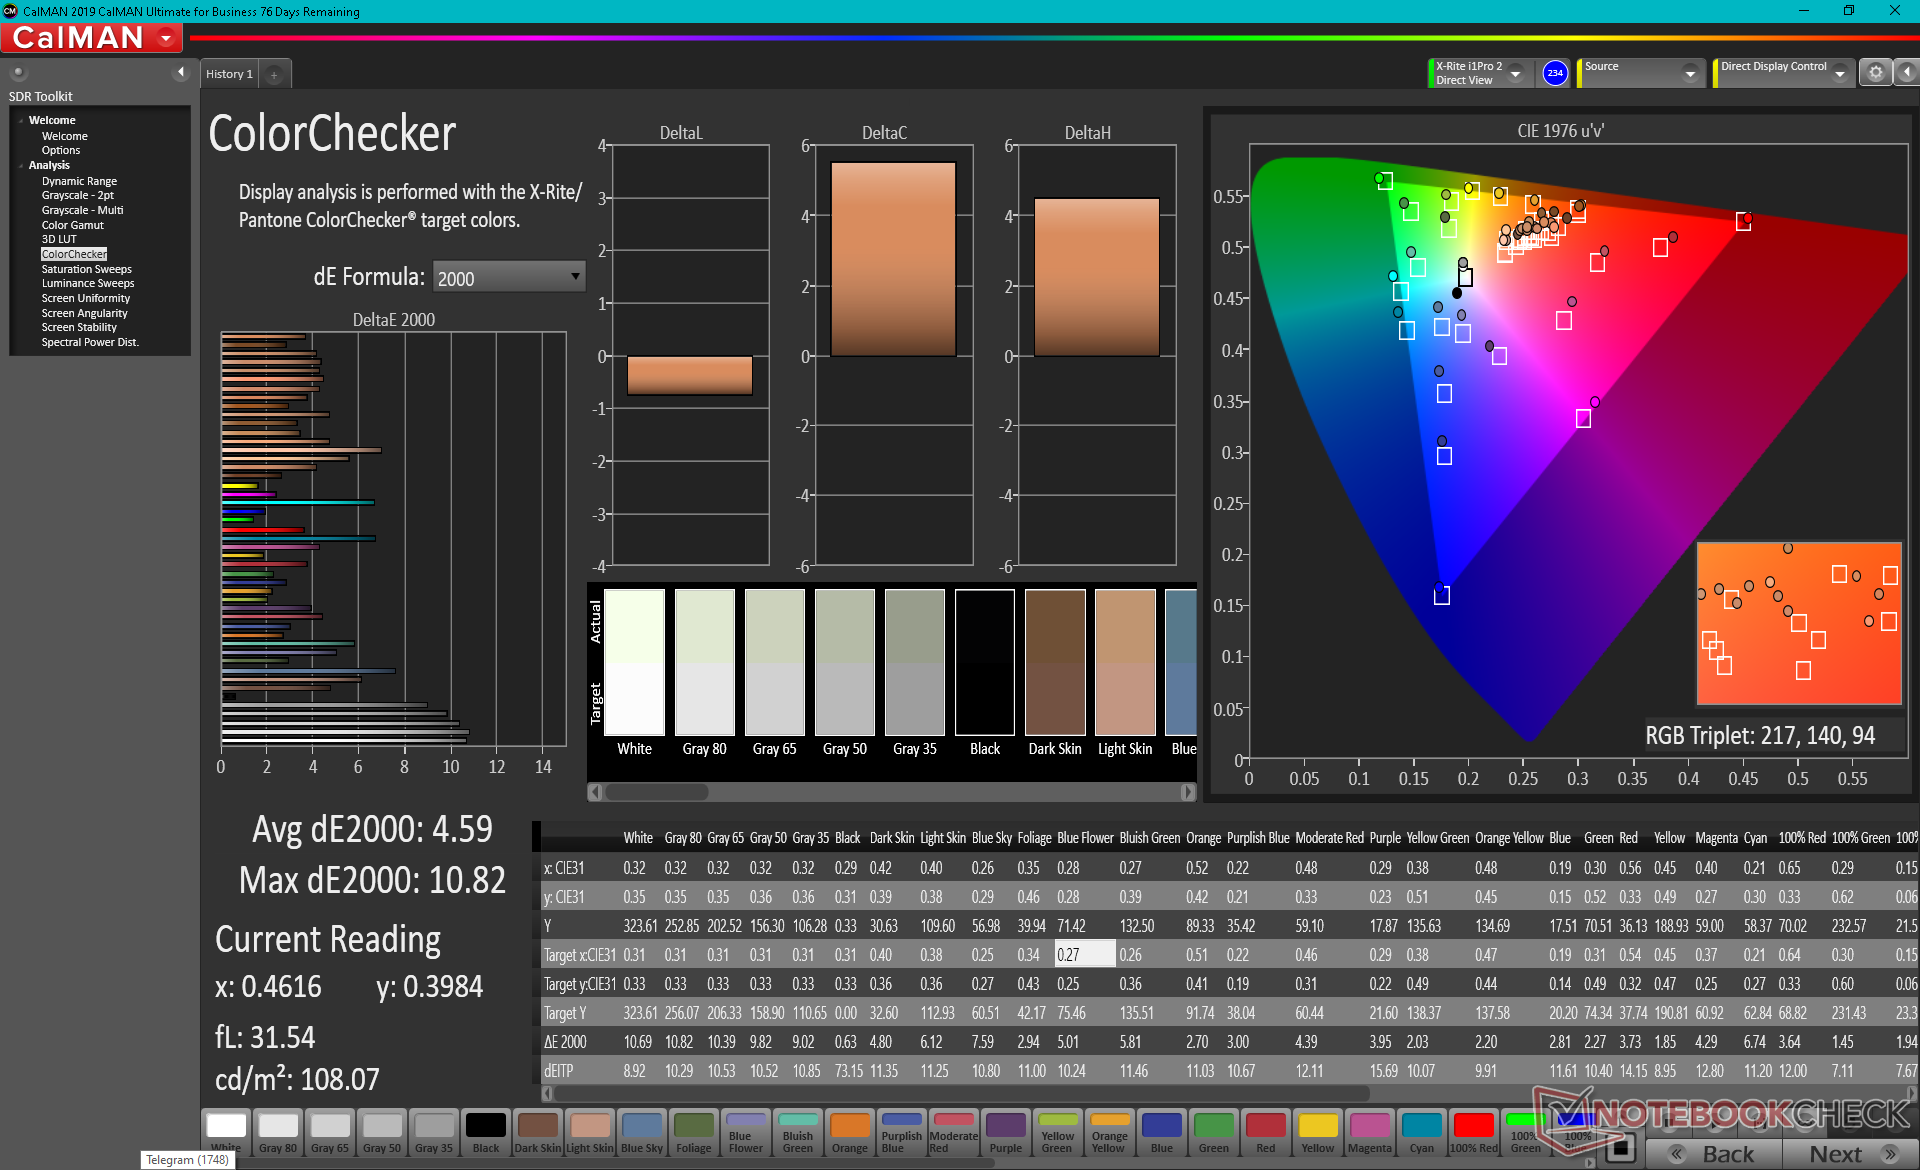This screenshot has width=1920, height=1170.
Task: Collapse the right panel arrow icon
Action: click(x=1906, y=73)
